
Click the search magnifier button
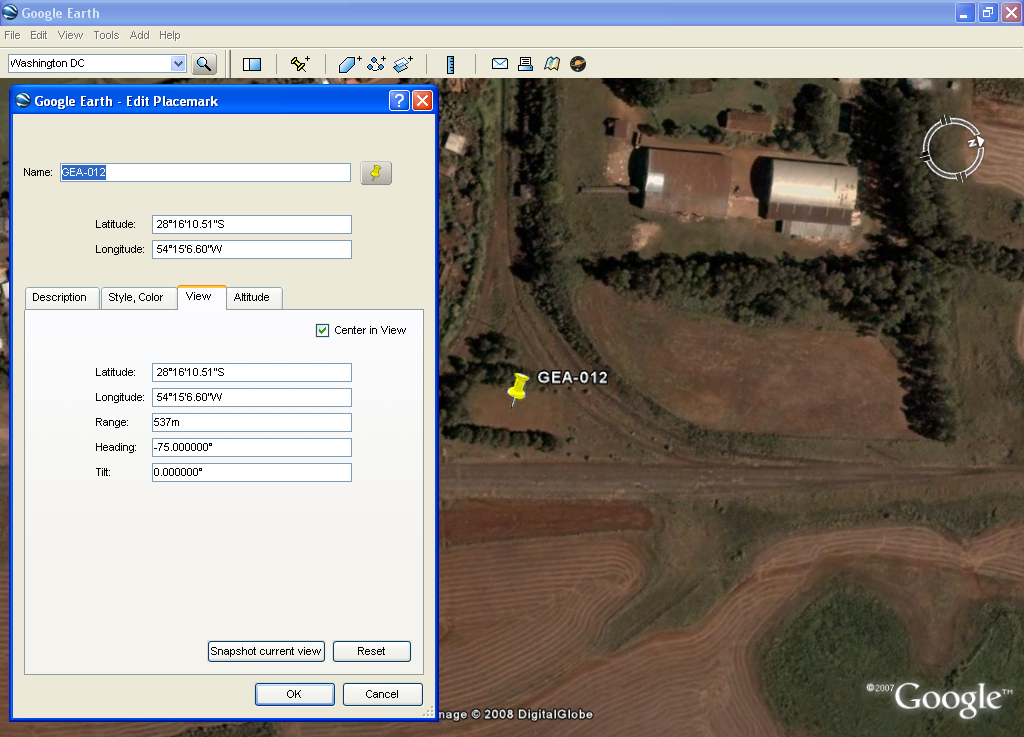coord(204,63)
